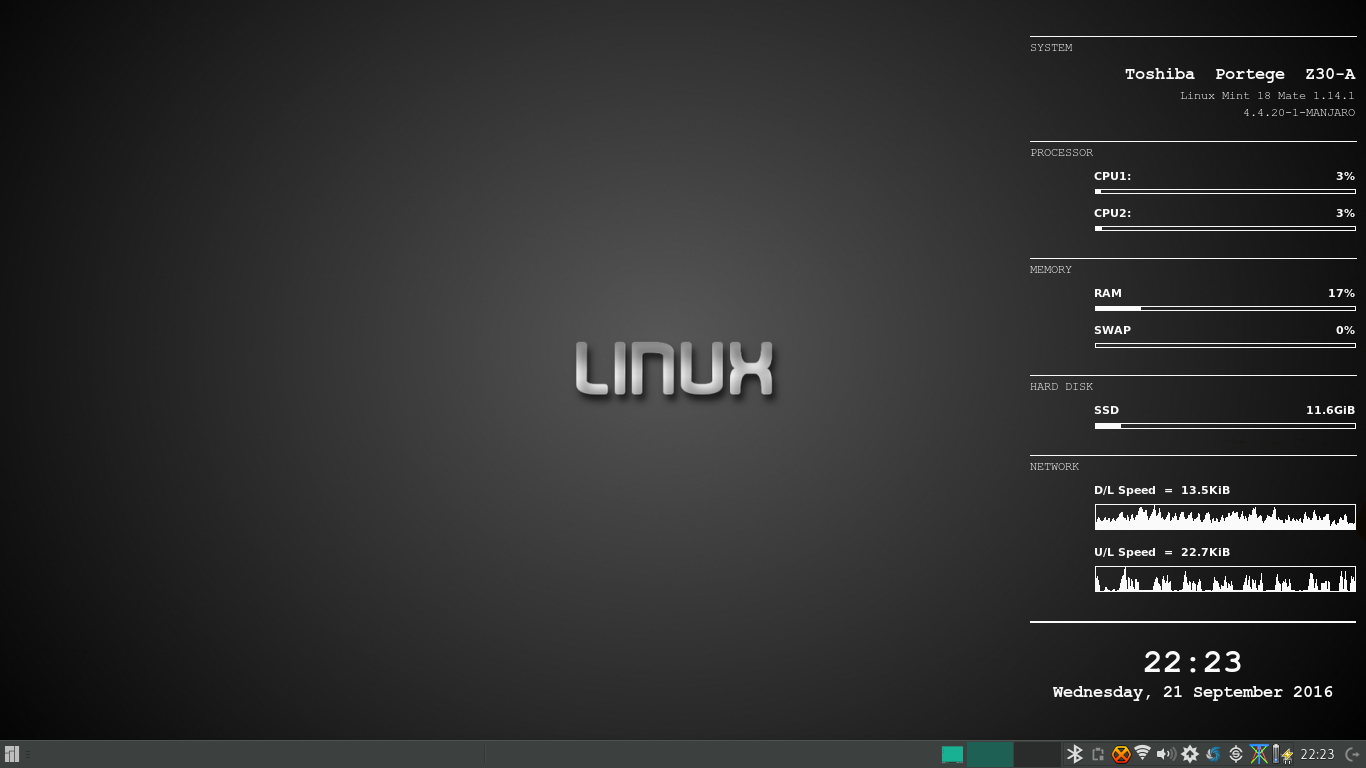
Task: Click the SWAP "0%" value
Action: pos(1345,330)
